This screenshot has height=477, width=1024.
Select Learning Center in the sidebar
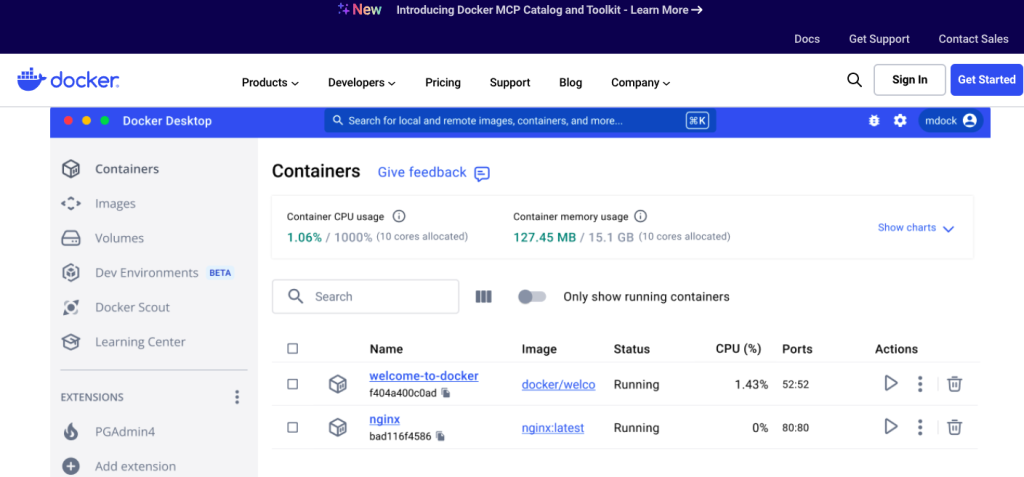point(140,342)
